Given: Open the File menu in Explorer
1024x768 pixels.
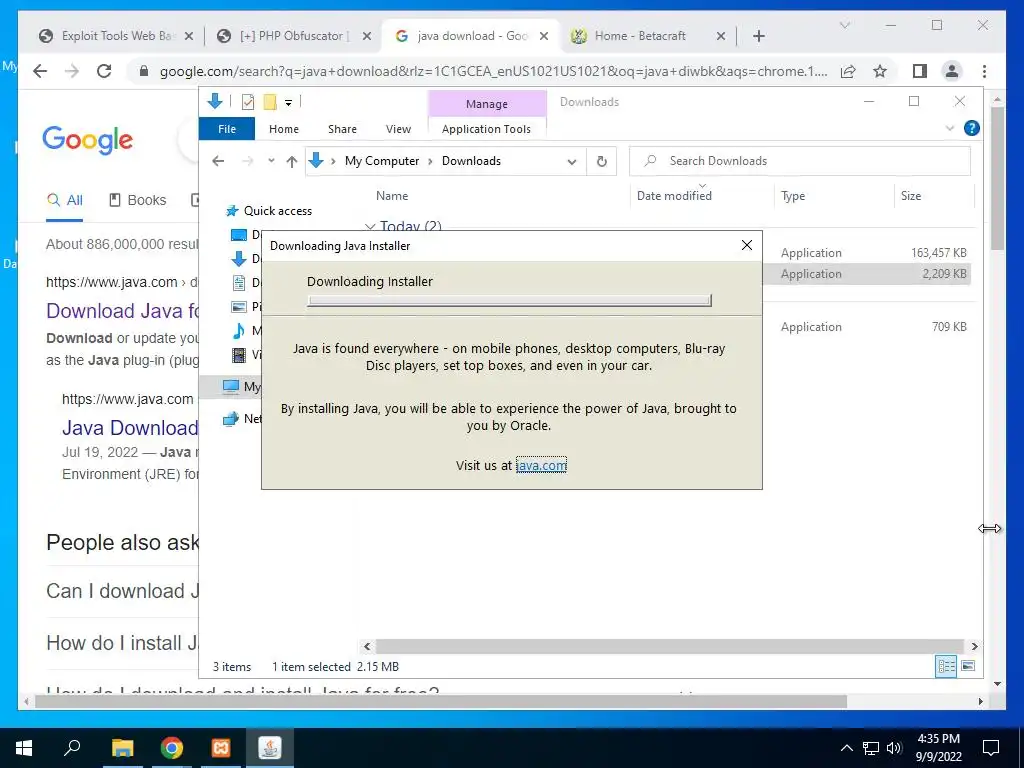Looking at the screenshot, I should (227, 129).
